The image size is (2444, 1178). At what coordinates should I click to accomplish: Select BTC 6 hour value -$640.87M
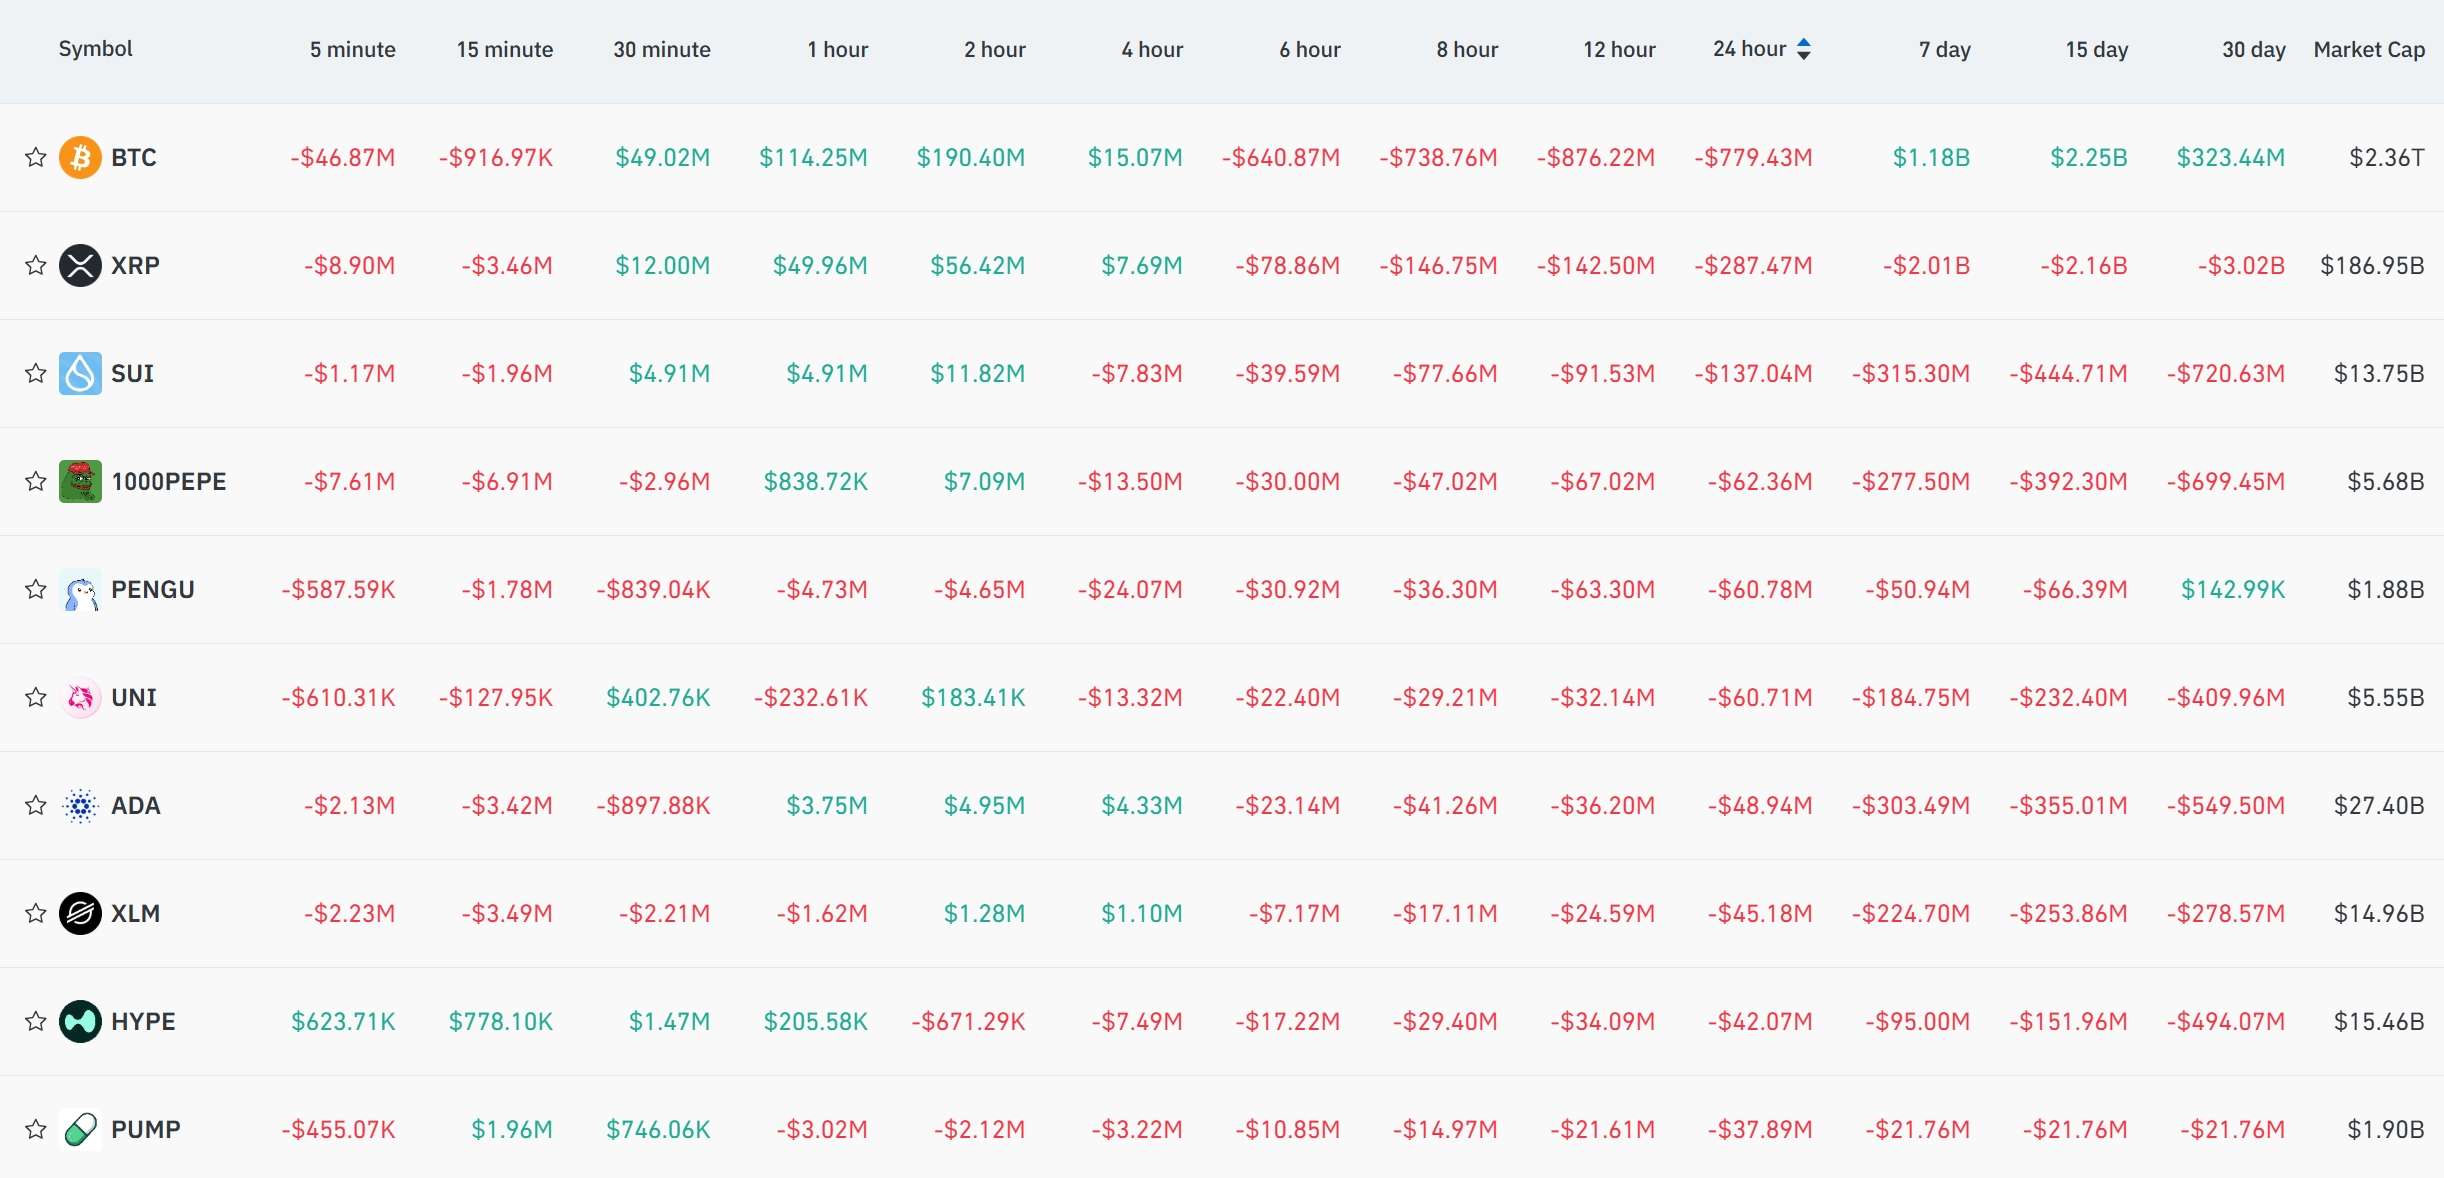[x=1281, y=157]
